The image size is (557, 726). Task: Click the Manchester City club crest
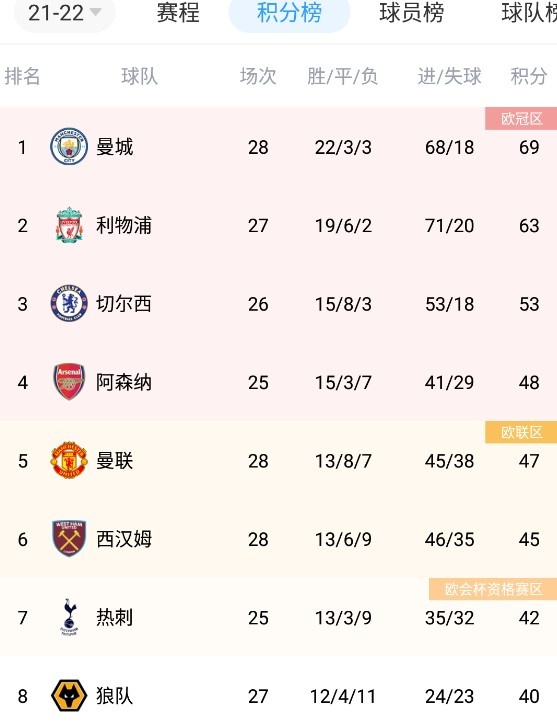tap(69, 147)
